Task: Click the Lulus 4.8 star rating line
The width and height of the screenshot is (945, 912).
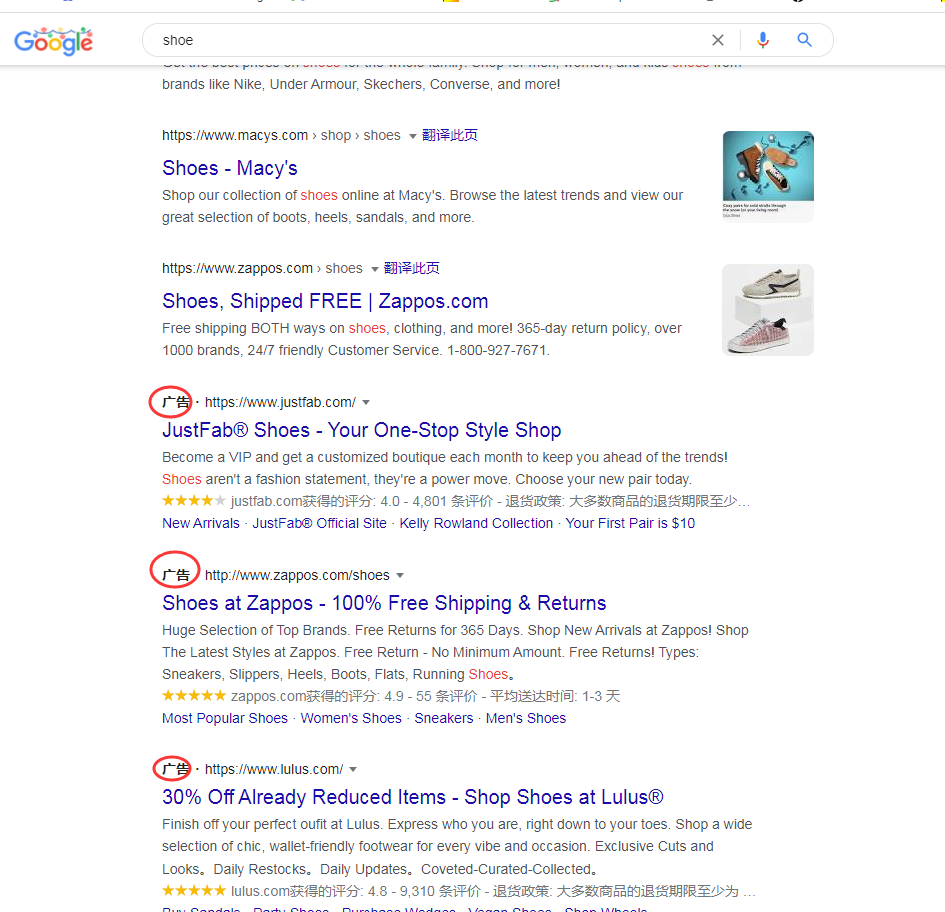Action: [x=459, y=891]
